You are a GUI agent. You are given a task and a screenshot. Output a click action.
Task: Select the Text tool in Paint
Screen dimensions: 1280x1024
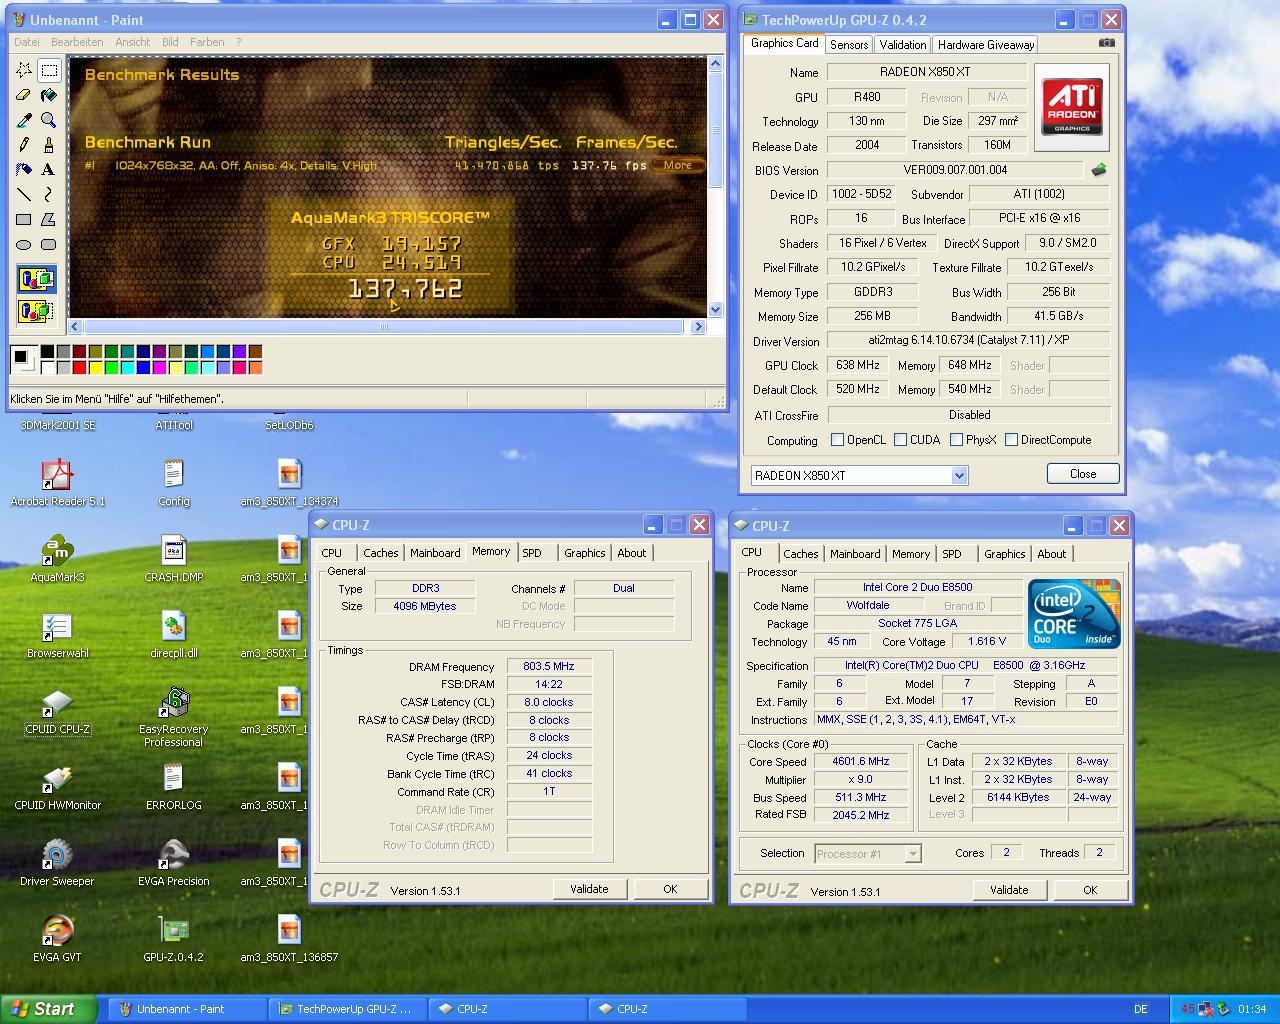coord(48,170)
